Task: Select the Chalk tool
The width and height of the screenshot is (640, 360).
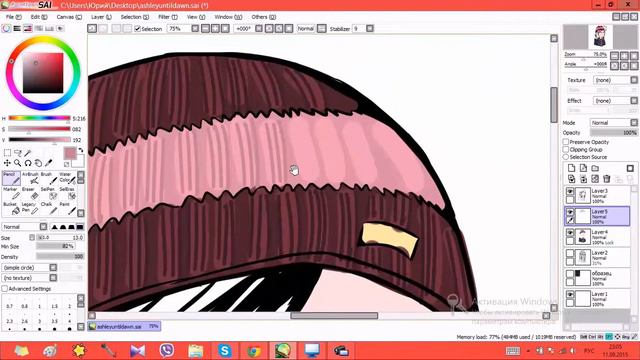Action: [x=49, y=208]
